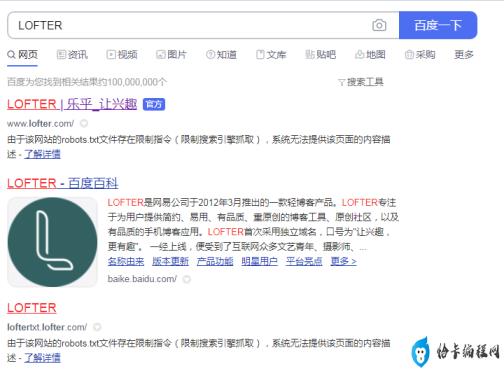Click the icon beside loftertxt.lofter.com/
Viewport: 504px width, 371px height.
(x=97, y=327)
